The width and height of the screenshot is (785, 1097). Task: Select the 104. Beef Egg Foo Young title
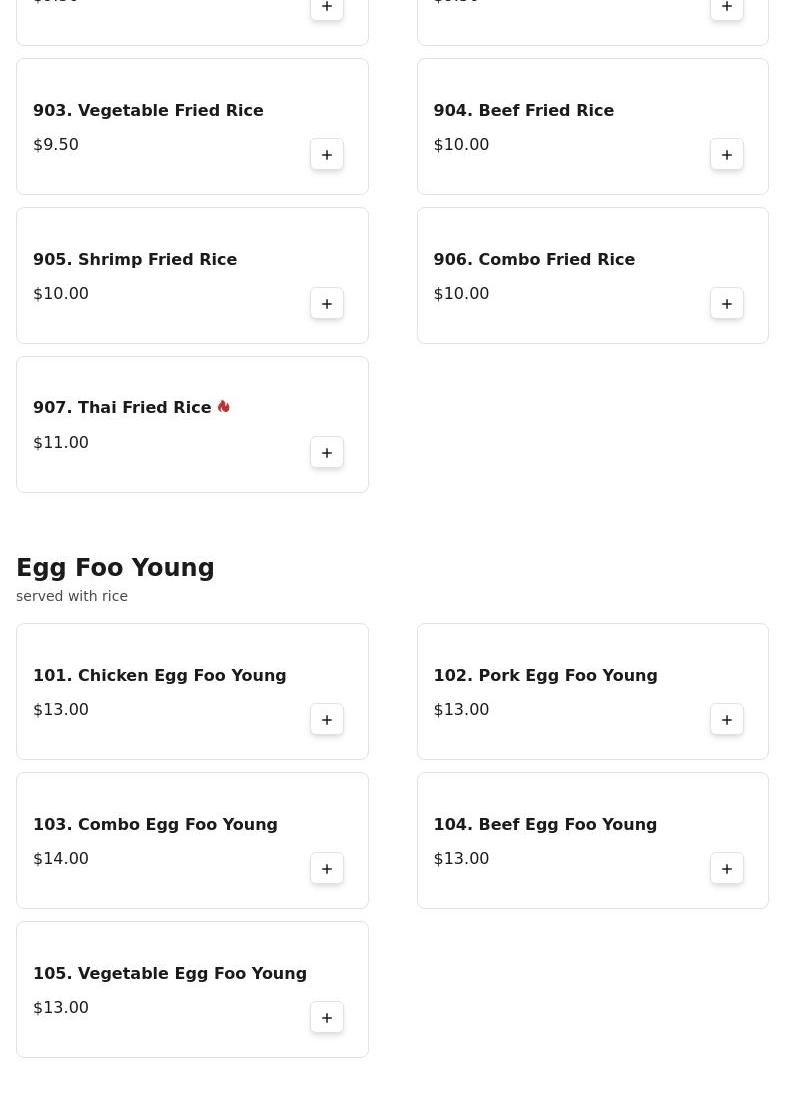pyautogui.click(x=545, y=825)
